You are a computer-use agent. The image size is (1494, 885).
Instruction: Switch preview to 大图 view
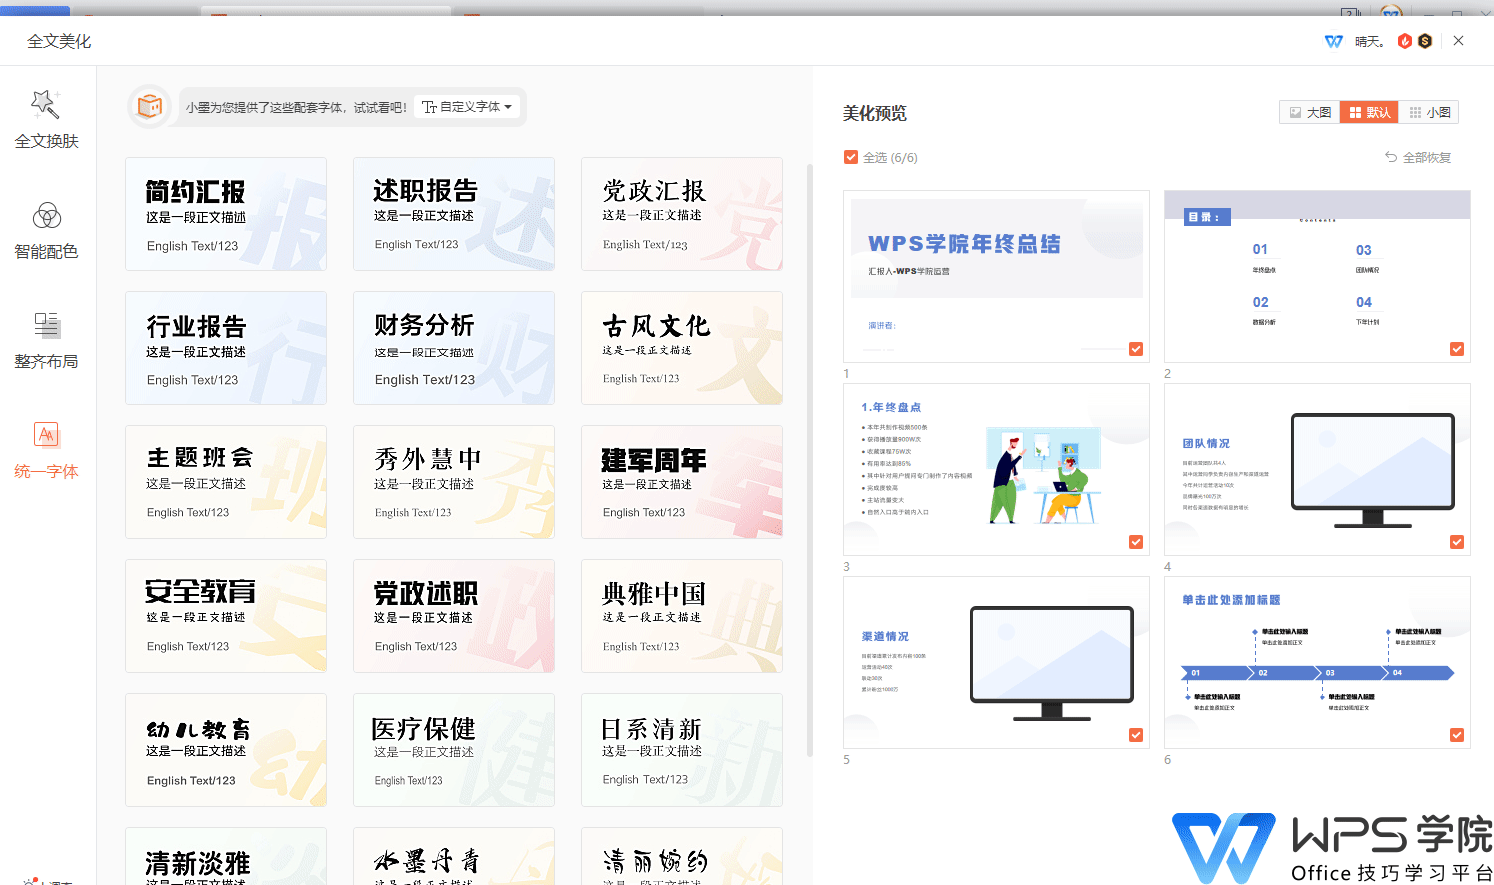coord(1310,112)
